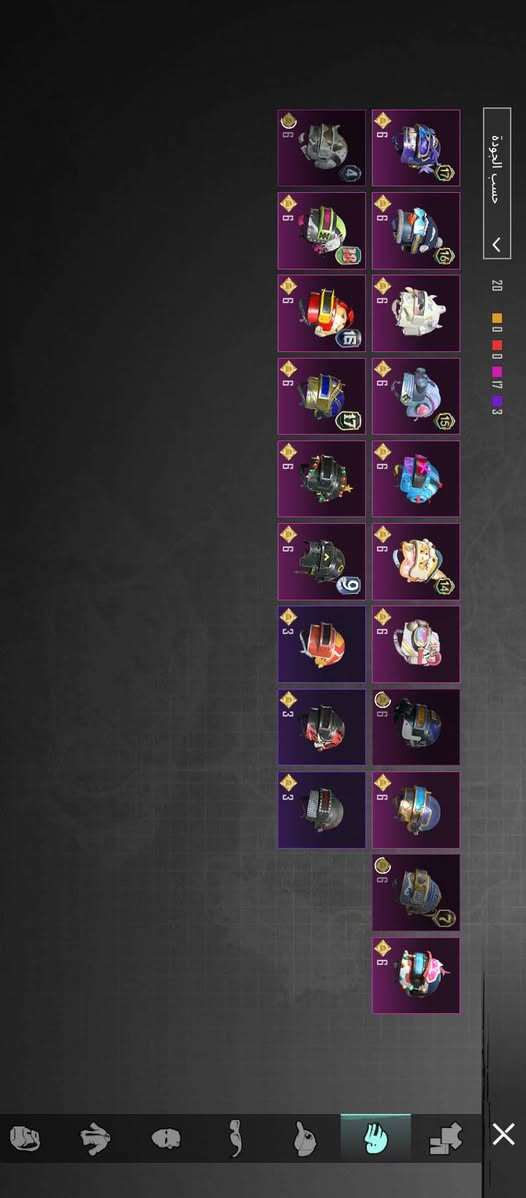Open the jacket outfit category tab

pos(95,1139)
